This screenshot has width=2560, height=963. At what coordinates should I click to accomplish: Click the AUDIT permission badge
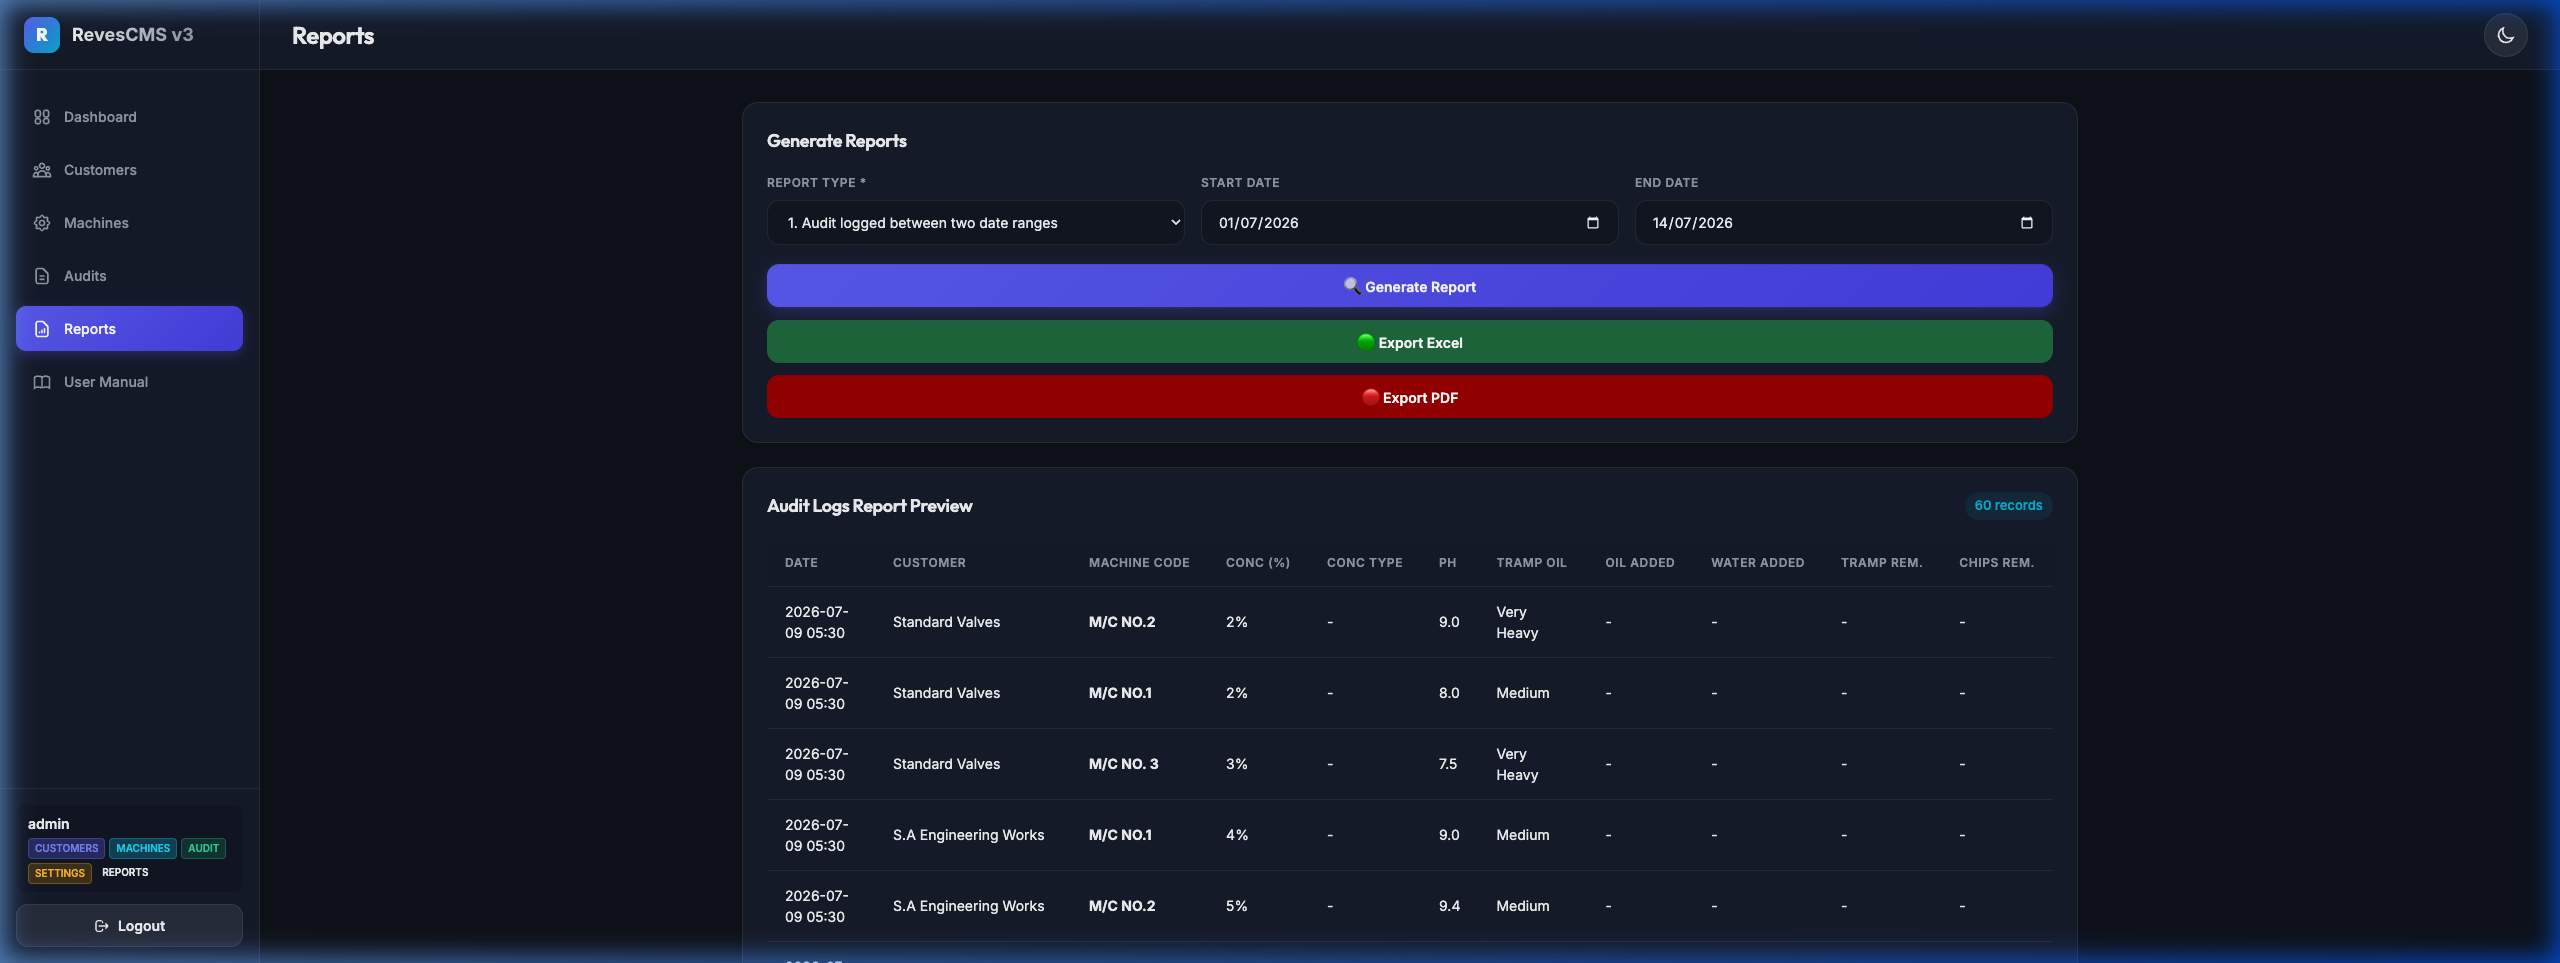[203, 848]
